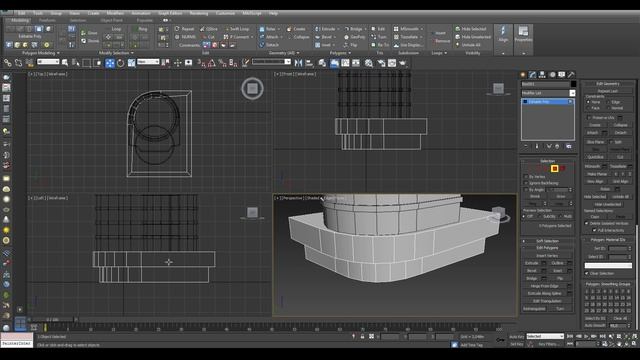Activate the Select and Rotate tool
640x360 pixels.
pos(120,63)
